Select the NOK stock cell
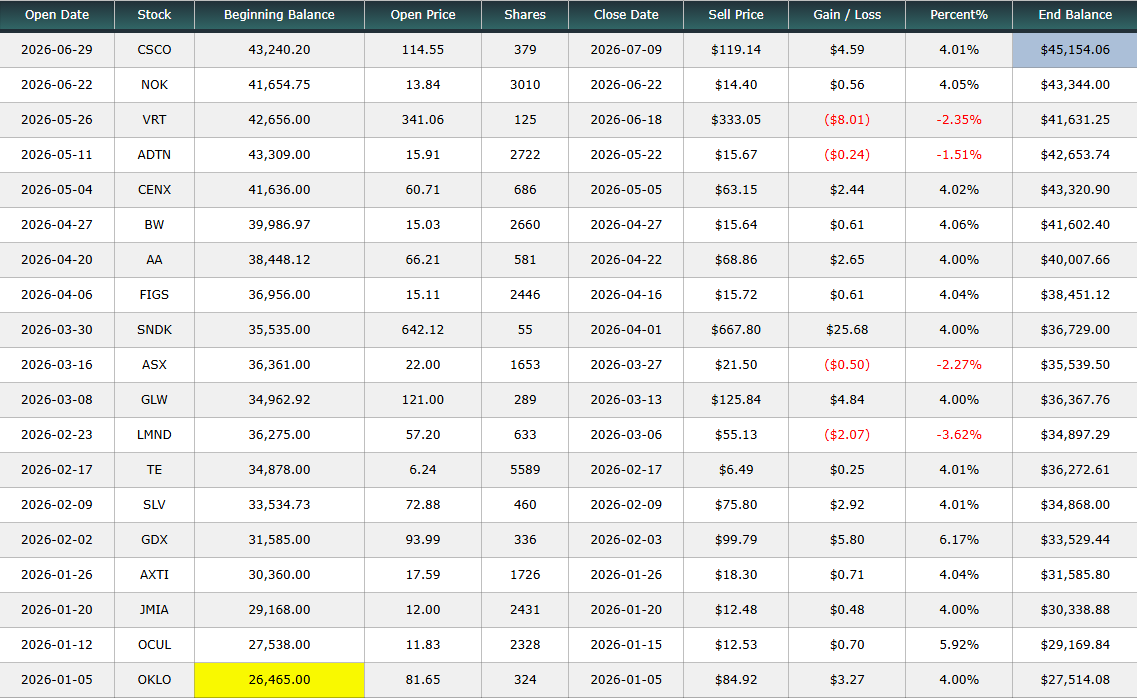The image size is (1137, 699). pyautogui.click(x=154, y=85)
